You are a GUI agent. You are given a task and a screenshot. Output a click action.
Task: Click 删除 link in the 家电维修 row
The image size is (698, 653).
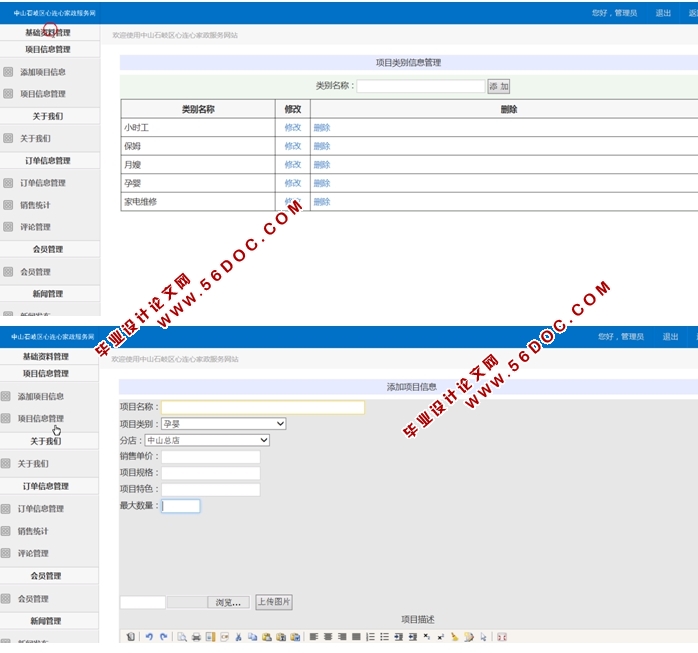coord(322,202)
